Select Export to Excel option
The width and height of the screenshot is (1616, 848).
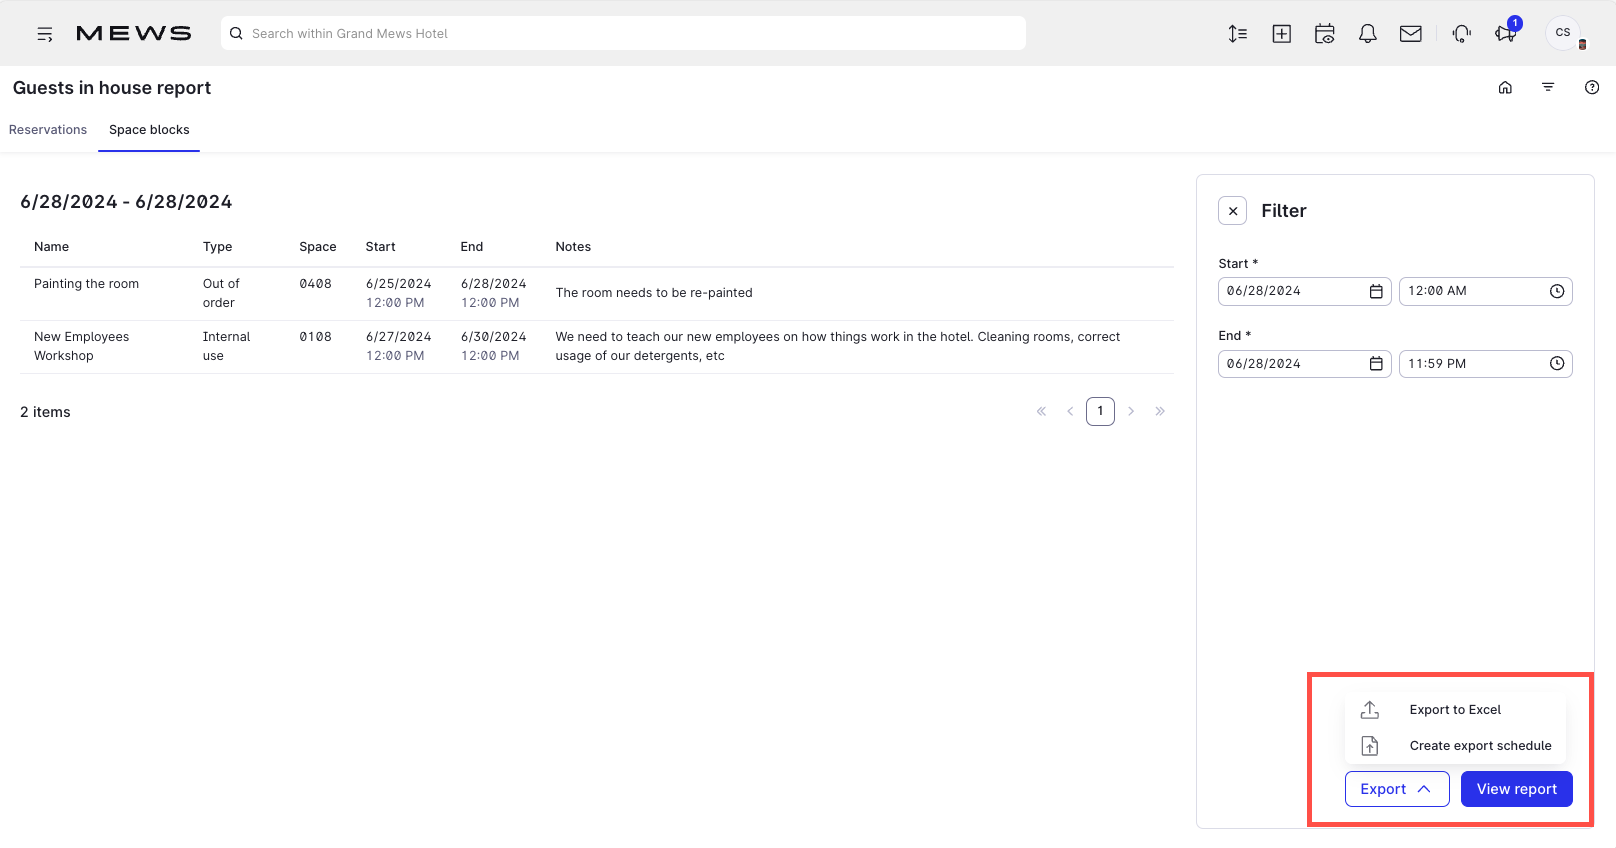click(1455, 710)
